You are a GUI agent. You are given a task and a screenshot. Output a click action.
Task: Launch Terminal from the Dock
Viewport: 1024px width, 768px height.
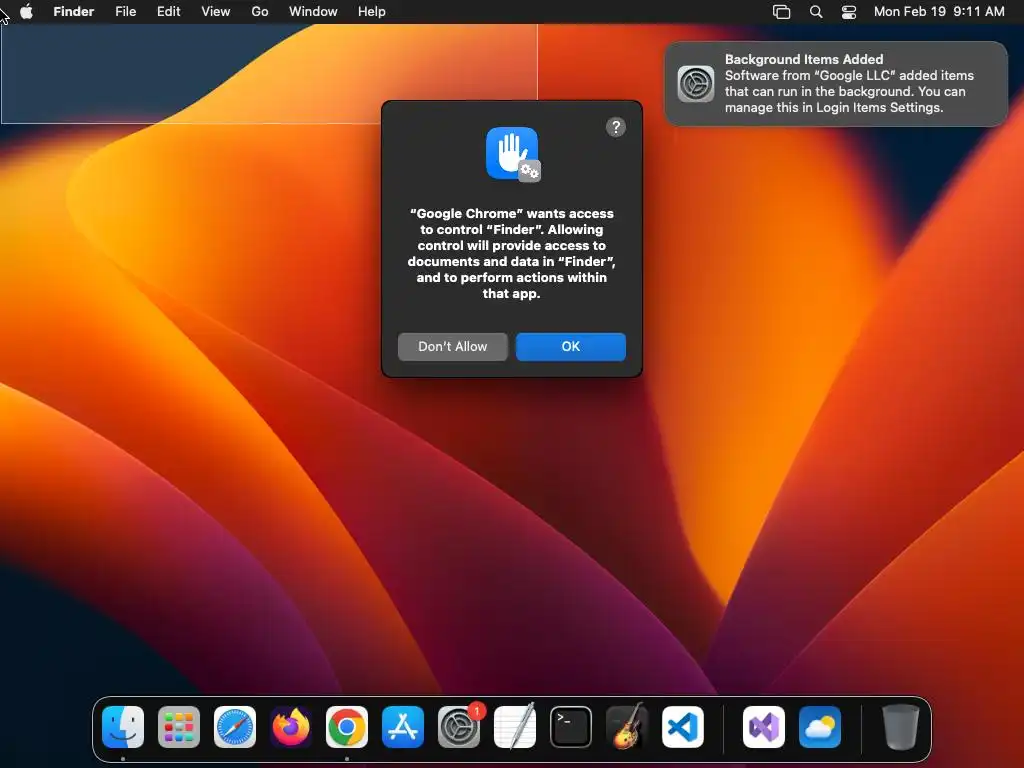click(571, 727)
